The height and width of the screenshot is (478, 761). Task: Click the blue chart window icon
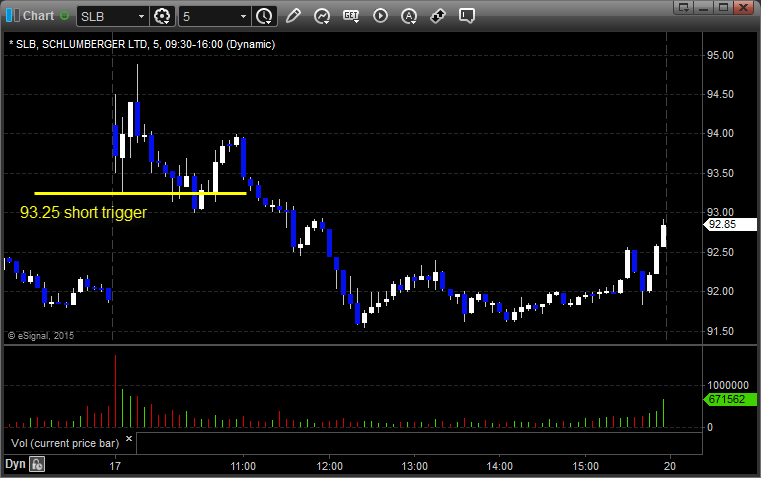(13, 16)
